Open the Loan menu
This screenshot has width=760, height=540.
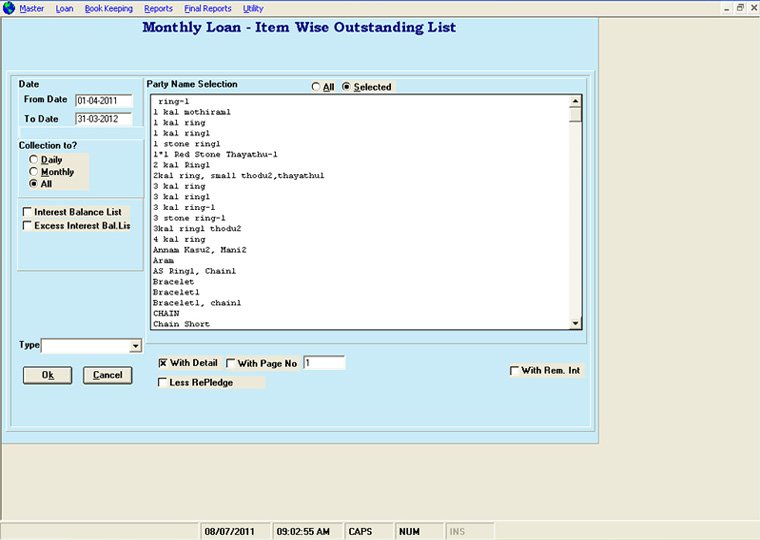tap(64, 8)
